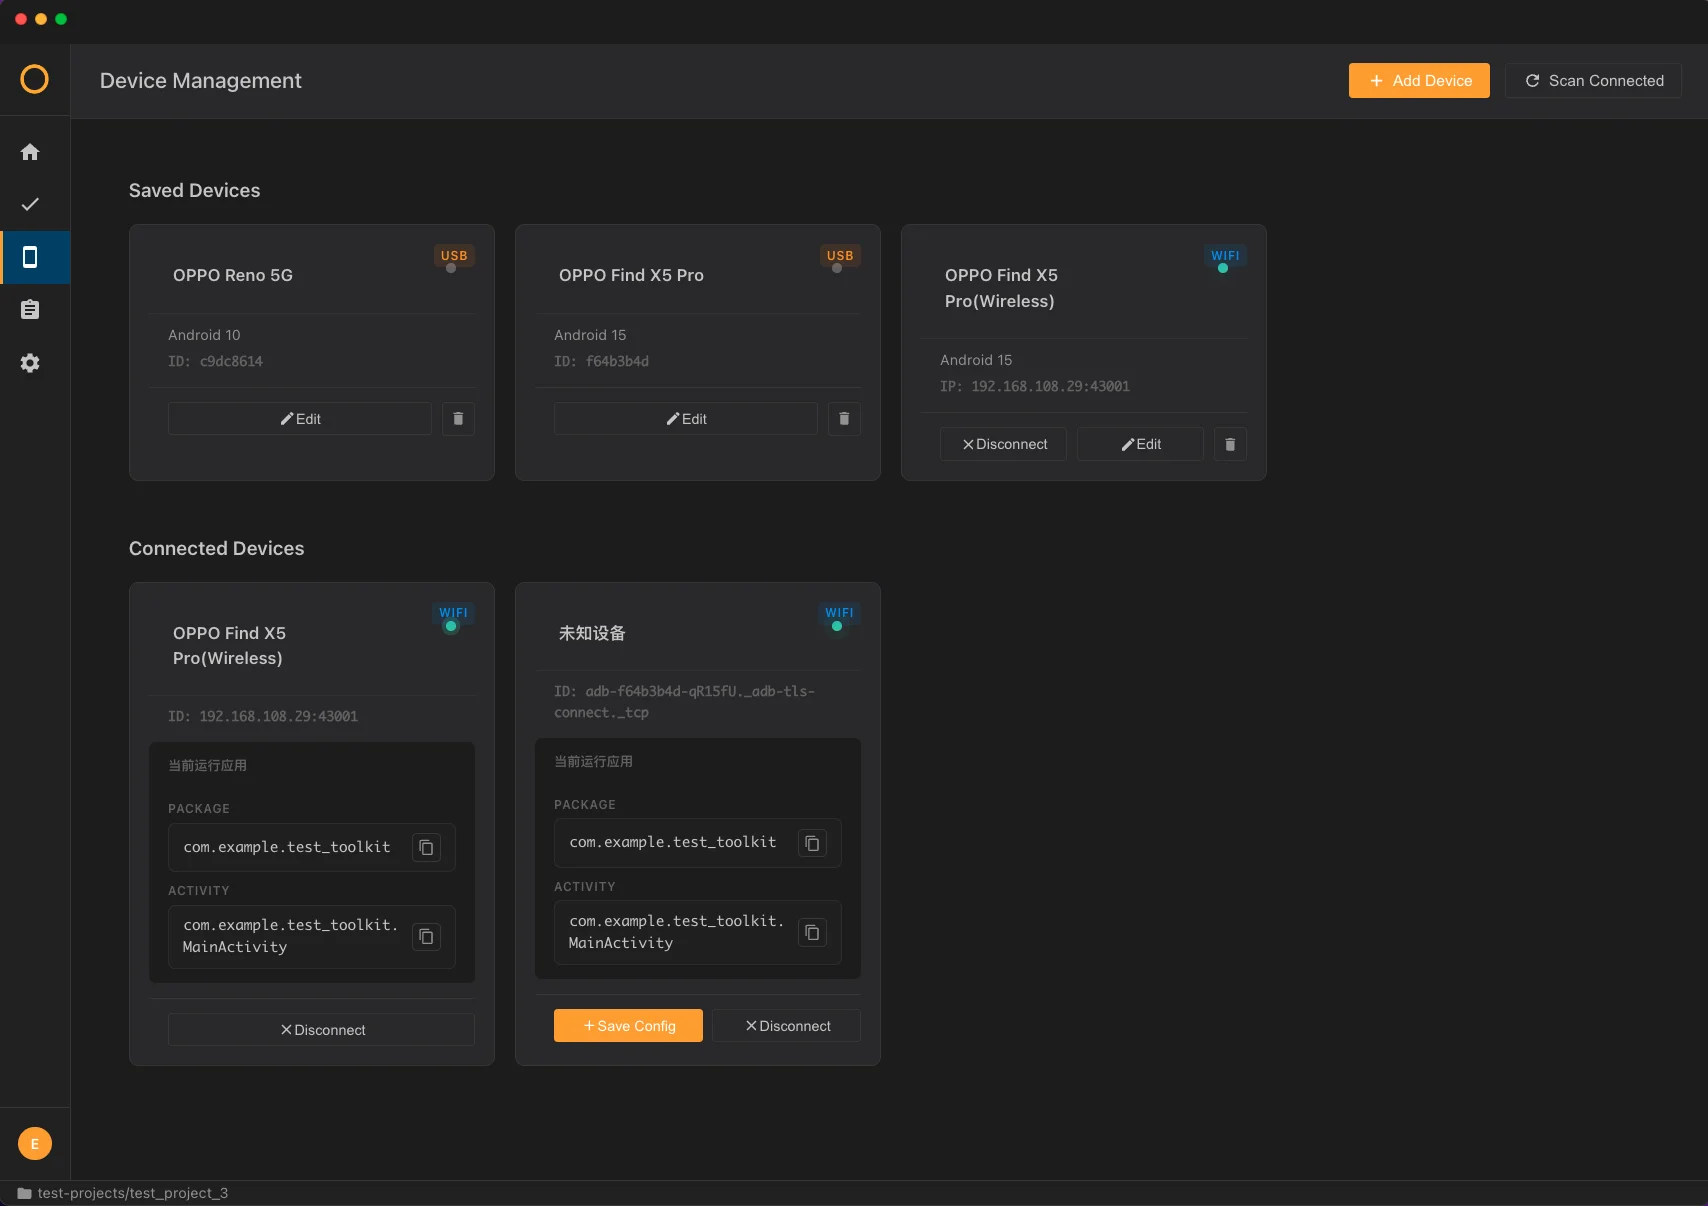The width and height of the screenshot is (1708, 1206).
Task: Open the user avatar E at bottom left
Action: (35, 1144)
